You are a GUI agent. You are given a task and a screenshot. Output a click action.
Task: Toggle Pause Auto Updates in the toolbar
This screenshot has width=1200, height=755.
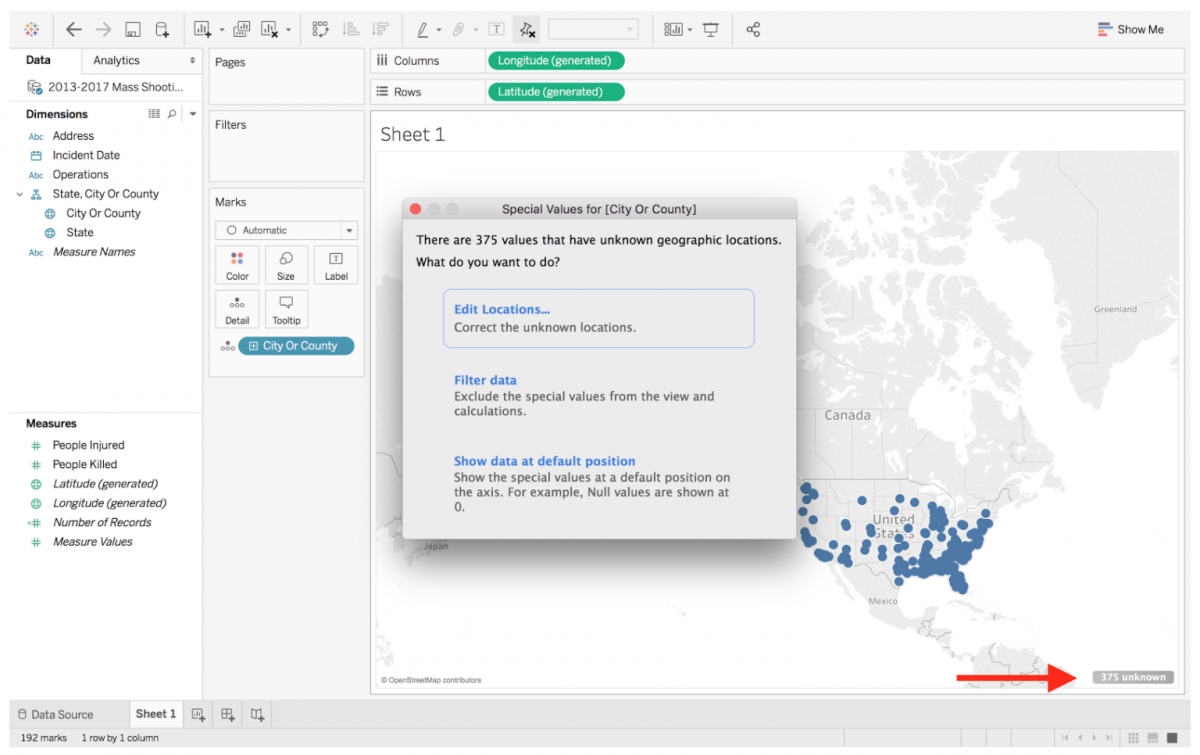click(527, 28)
